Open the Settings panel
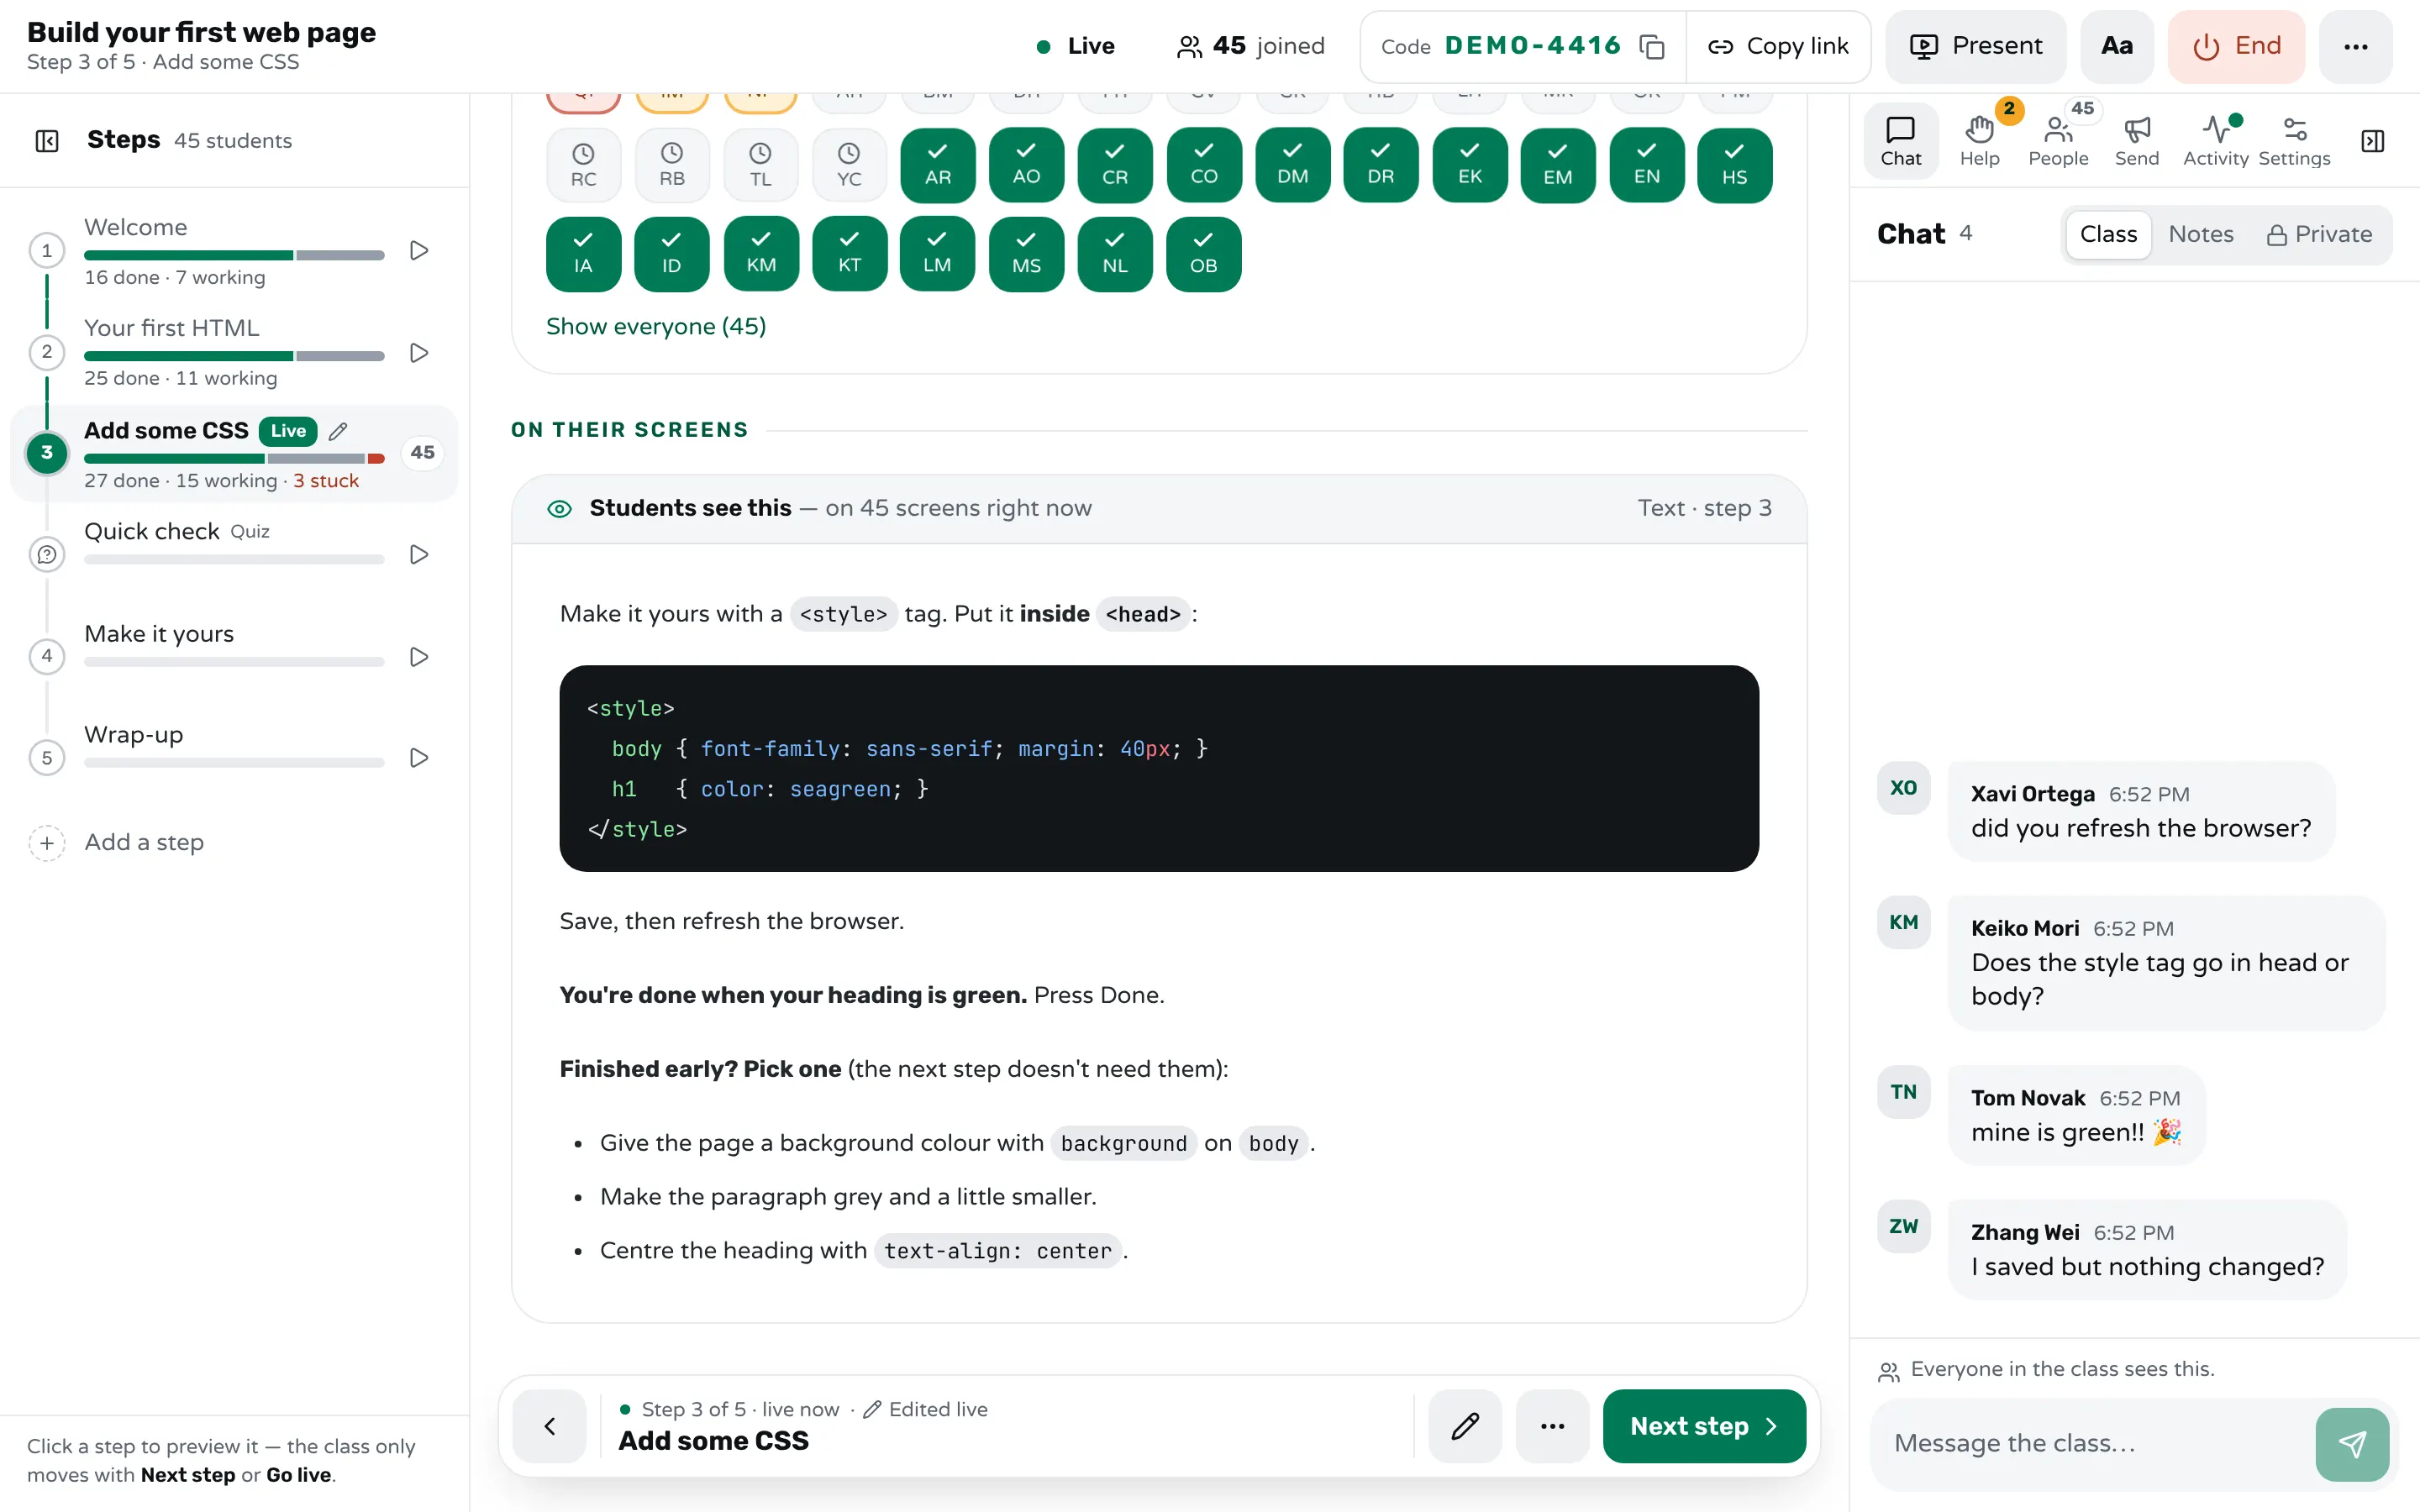Screen dimensions: 2420x1512 point(2294,141)
